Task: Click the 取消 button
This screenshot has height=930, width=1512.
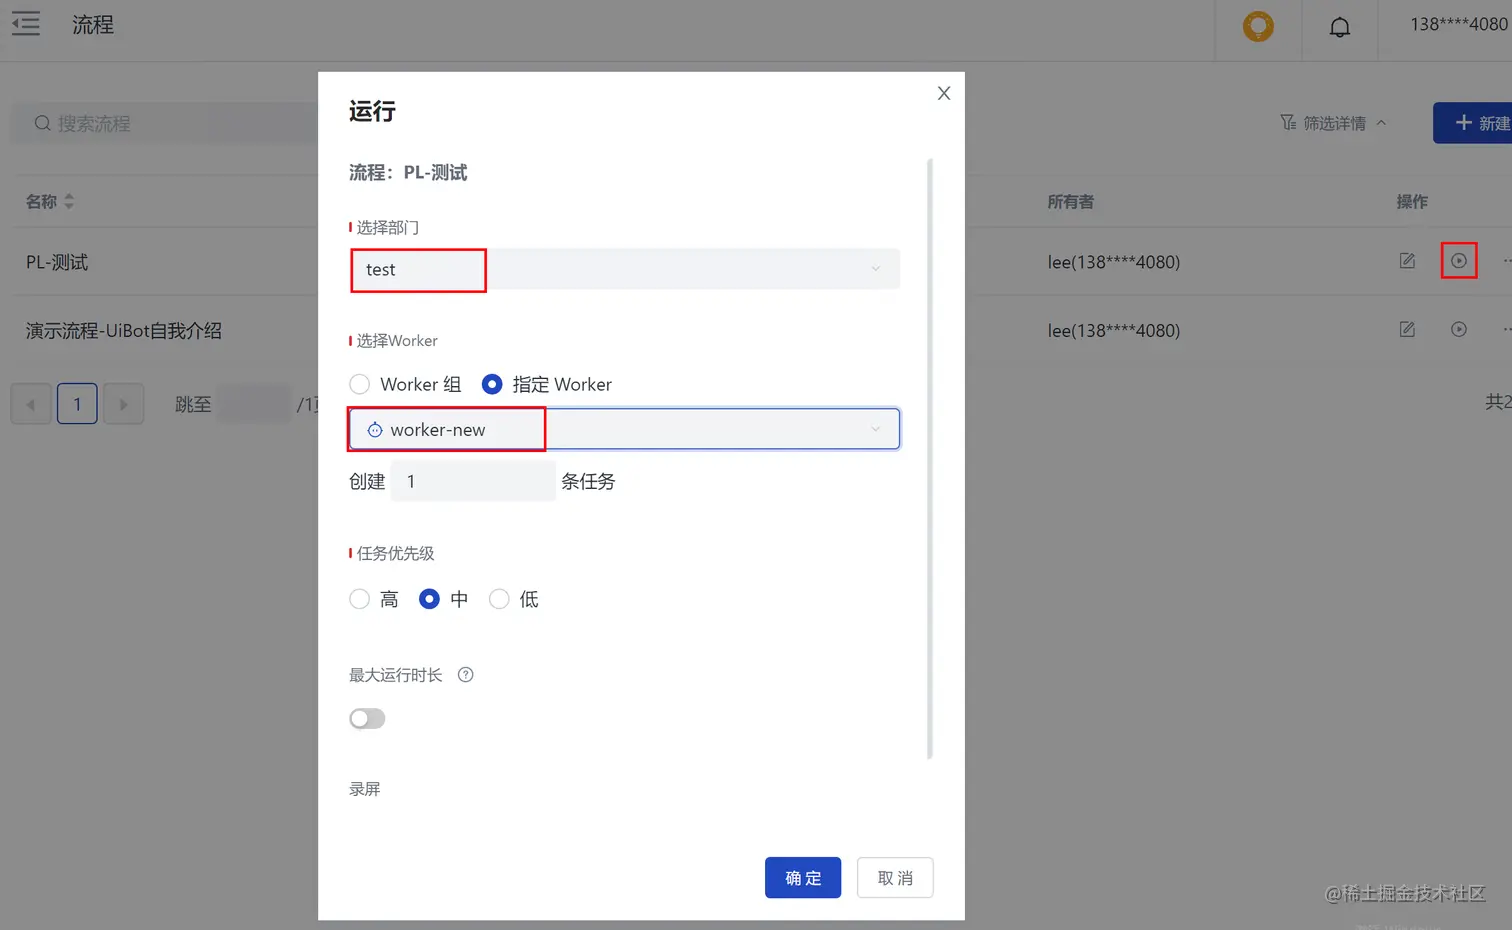Action: (895, 878)
